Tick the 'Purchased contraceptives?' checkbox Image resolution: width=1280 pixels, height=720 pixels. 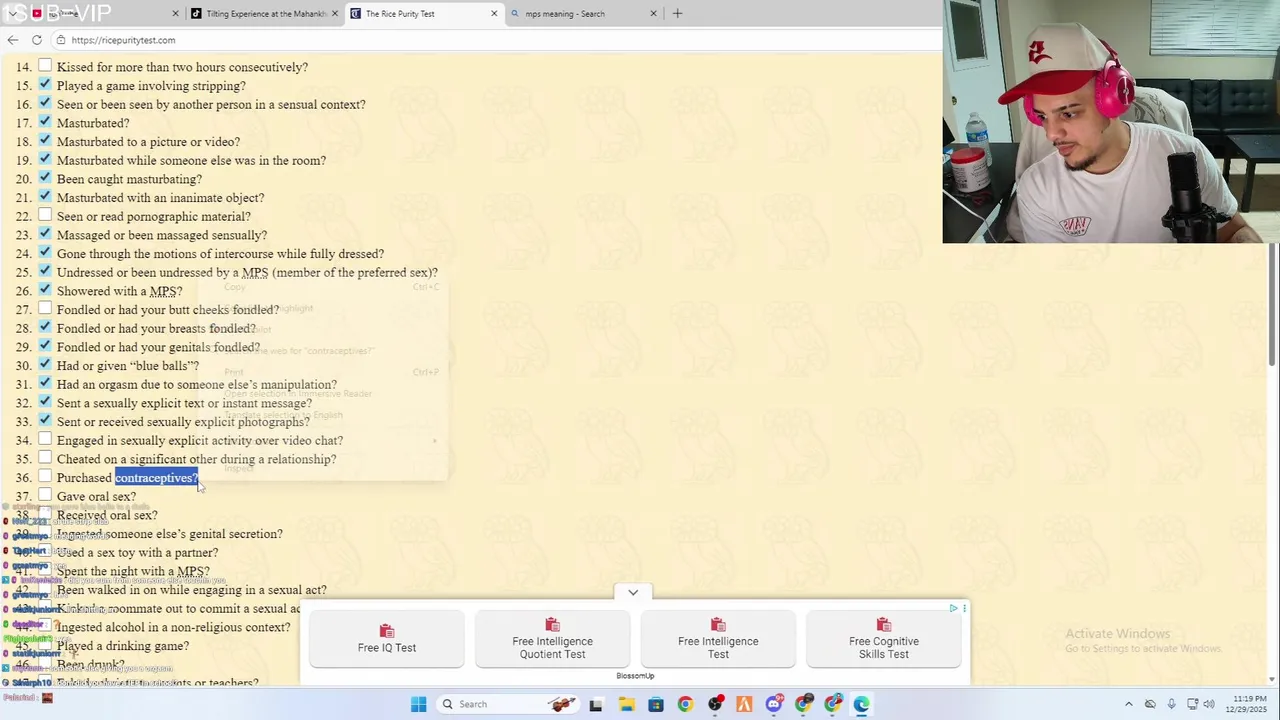coord(45,477)
